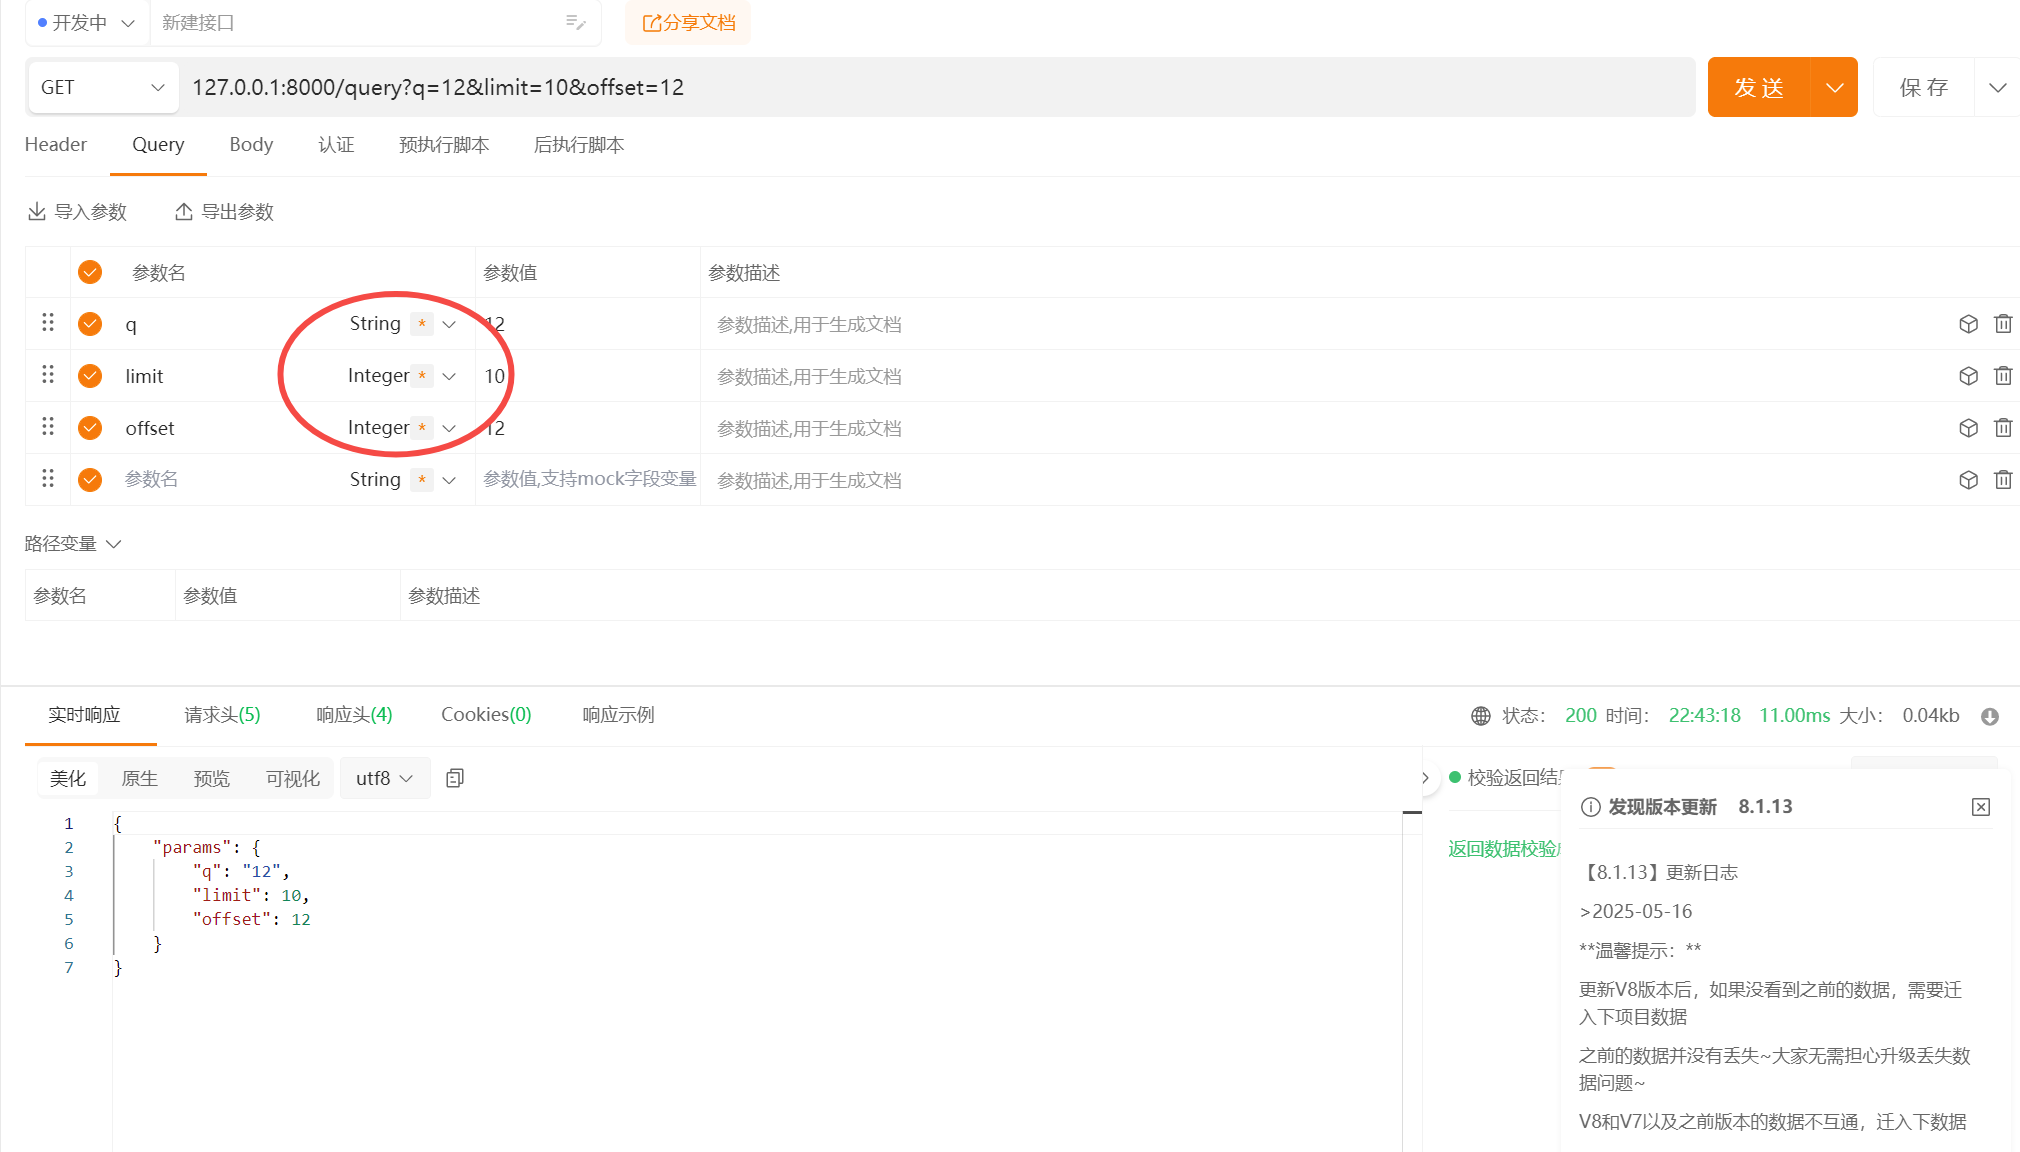Click the download response icon
The width and height of the screenshot is (2020, 1152).
point(1990,716)
